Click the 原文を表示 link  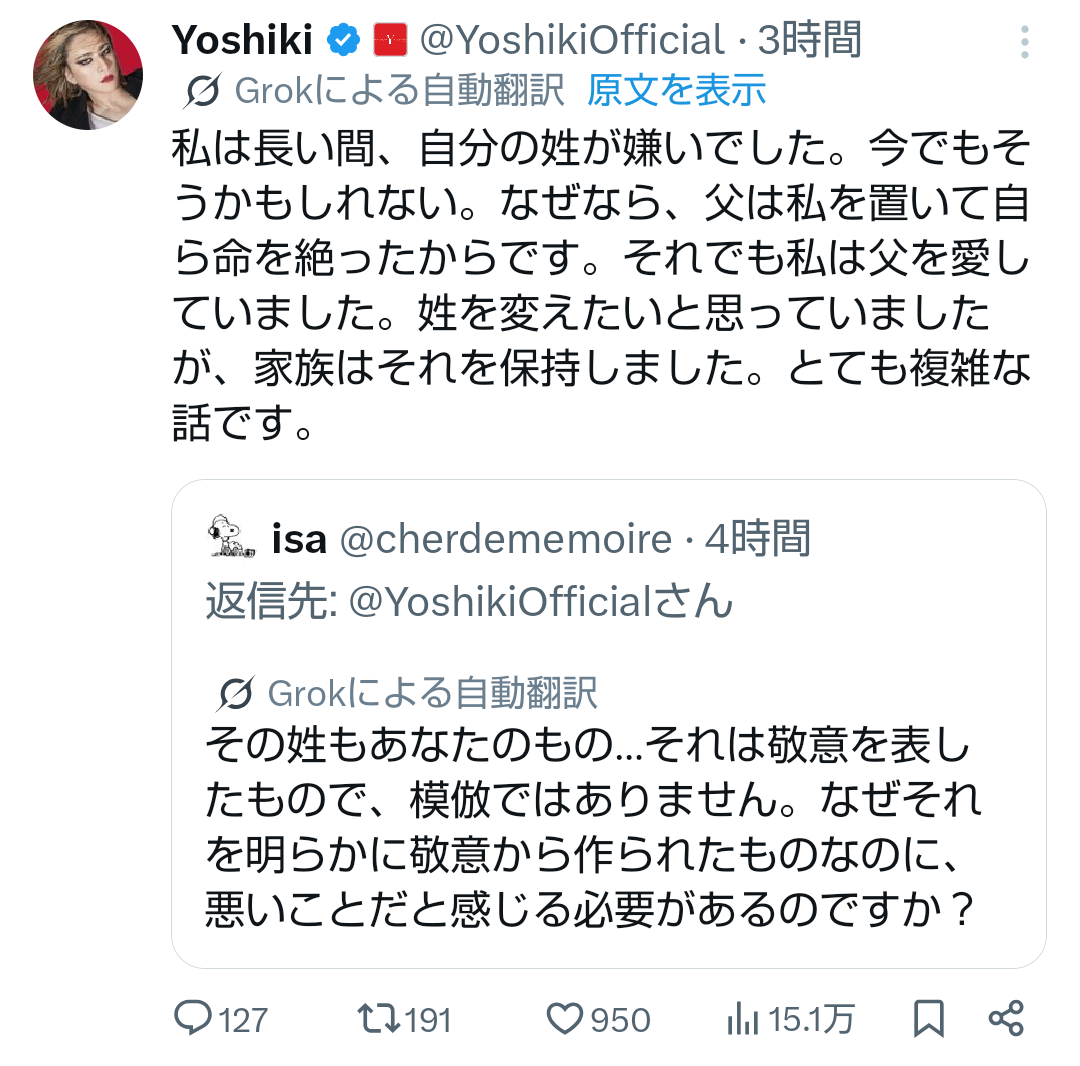click(676, 91)
